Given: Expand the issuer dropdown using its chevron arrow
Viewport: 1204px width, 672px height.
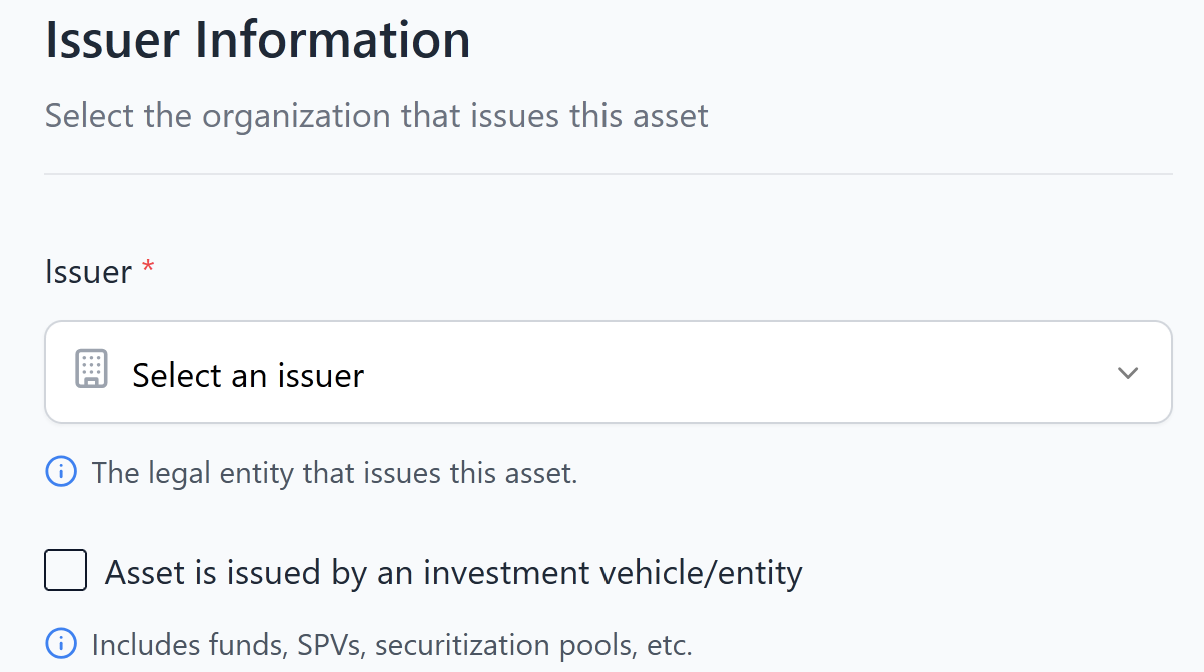Looking at the screenshot, I should (1128, 373).
